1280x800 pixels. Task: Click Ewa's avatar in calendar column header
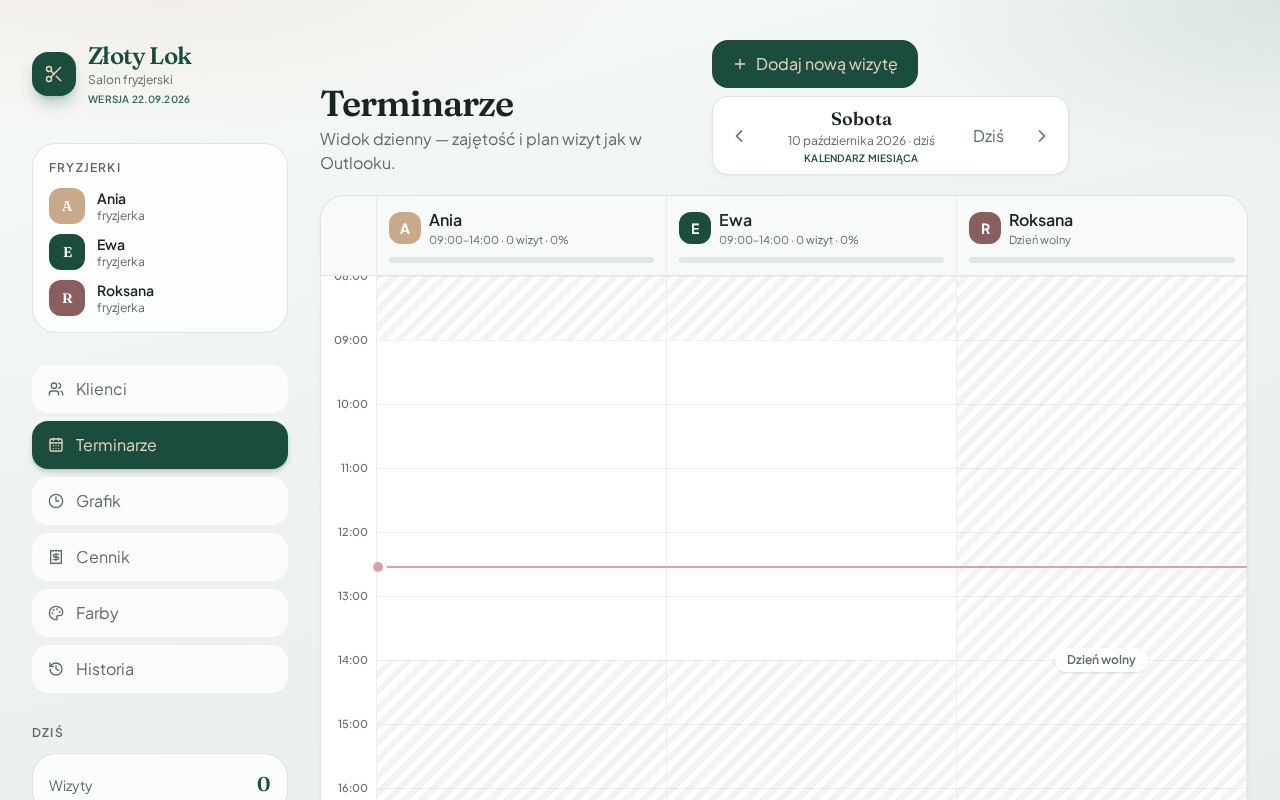[695, 228]
